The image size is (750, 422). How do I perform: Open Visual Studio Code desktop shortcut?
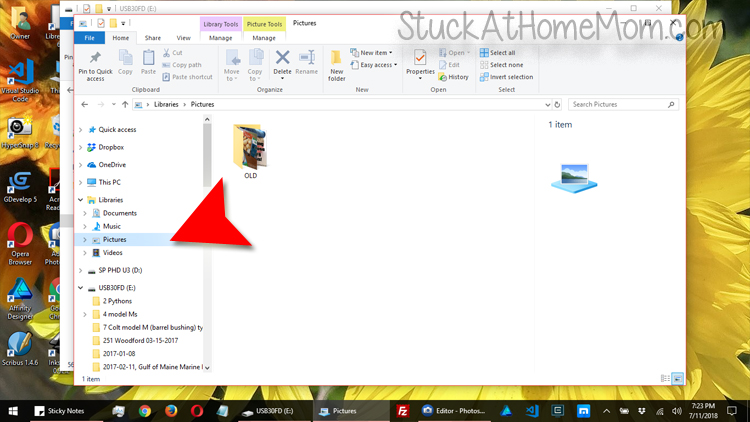click(20, 79)
